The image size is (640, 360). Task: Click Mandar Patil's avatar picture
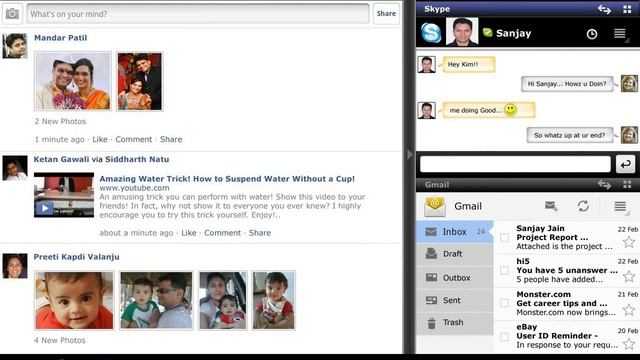pyautogui.click(x=15, y=46)
